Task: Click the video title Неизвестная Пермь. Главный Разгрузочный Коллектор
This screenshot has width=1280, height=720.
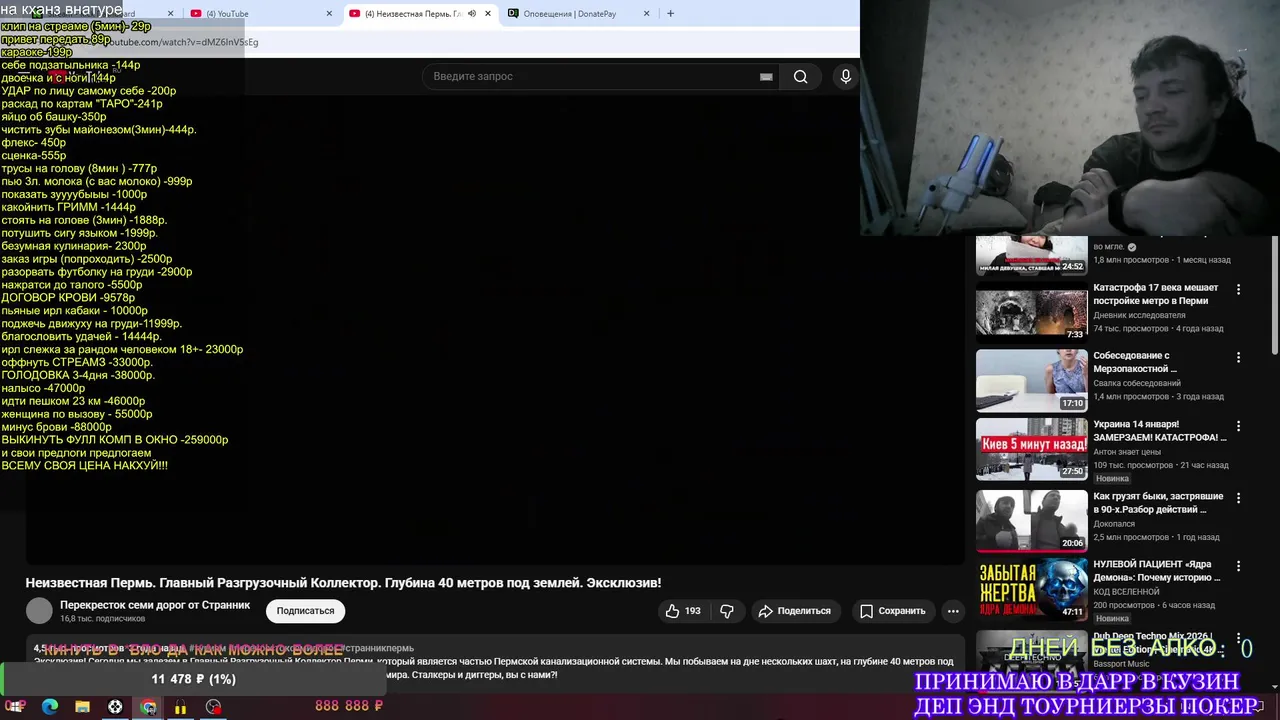Action: pos(343,583)
